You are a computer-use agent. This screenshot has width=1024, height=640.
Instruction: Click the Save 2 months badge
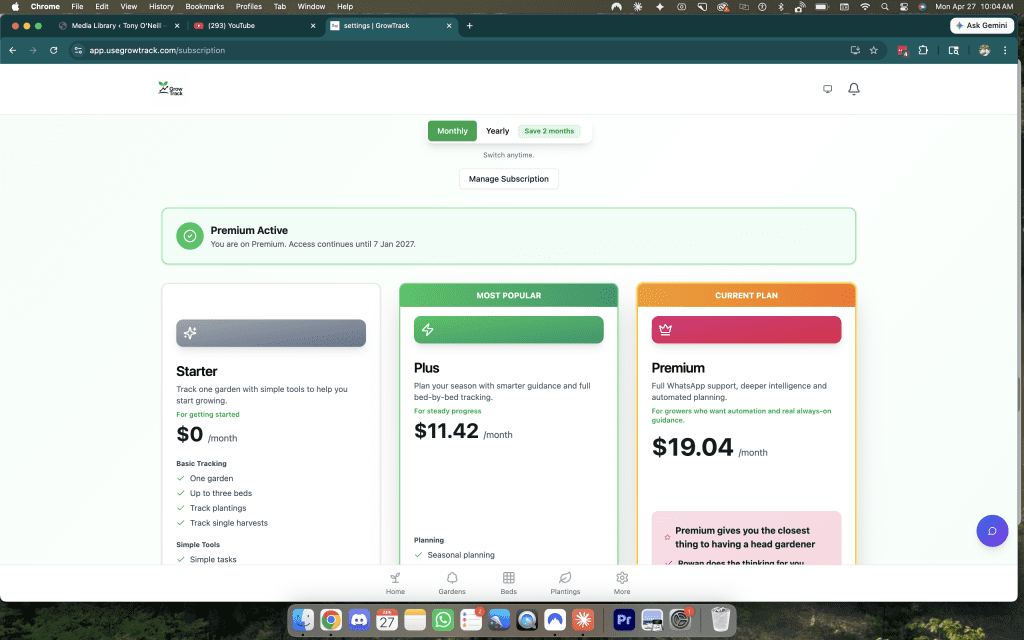click(x=549, y=131)
